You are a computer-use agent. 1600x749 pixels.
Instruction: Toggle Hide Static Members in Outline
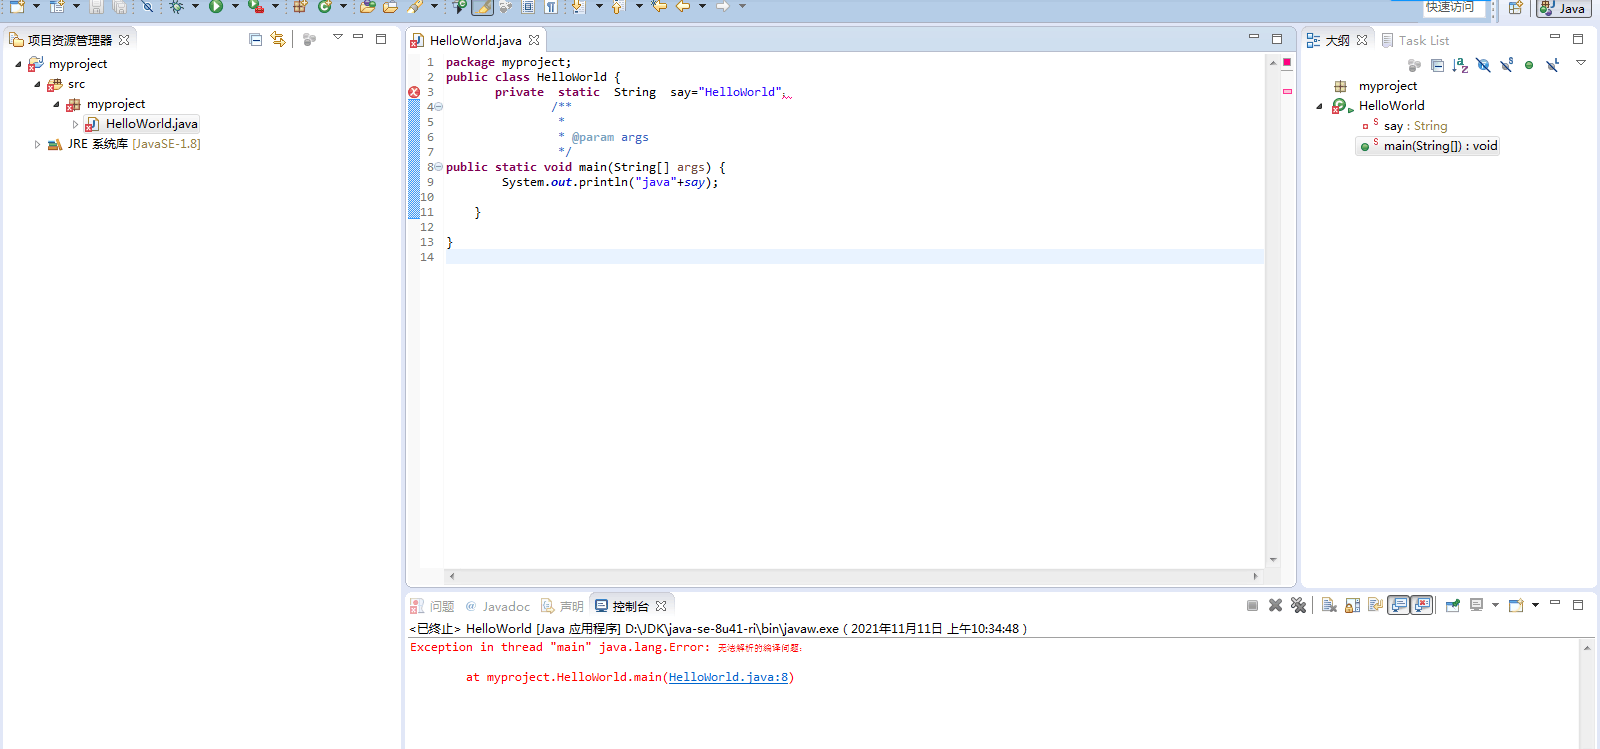1506,65
